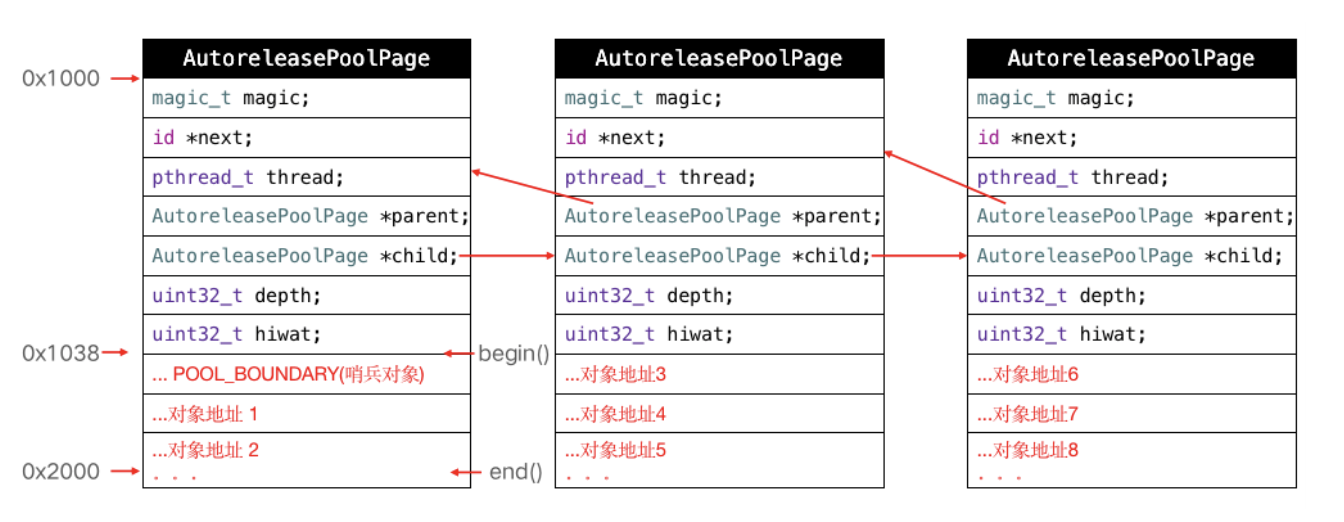Click the begin() label
Screen dimensions: 1344x522
513,353
